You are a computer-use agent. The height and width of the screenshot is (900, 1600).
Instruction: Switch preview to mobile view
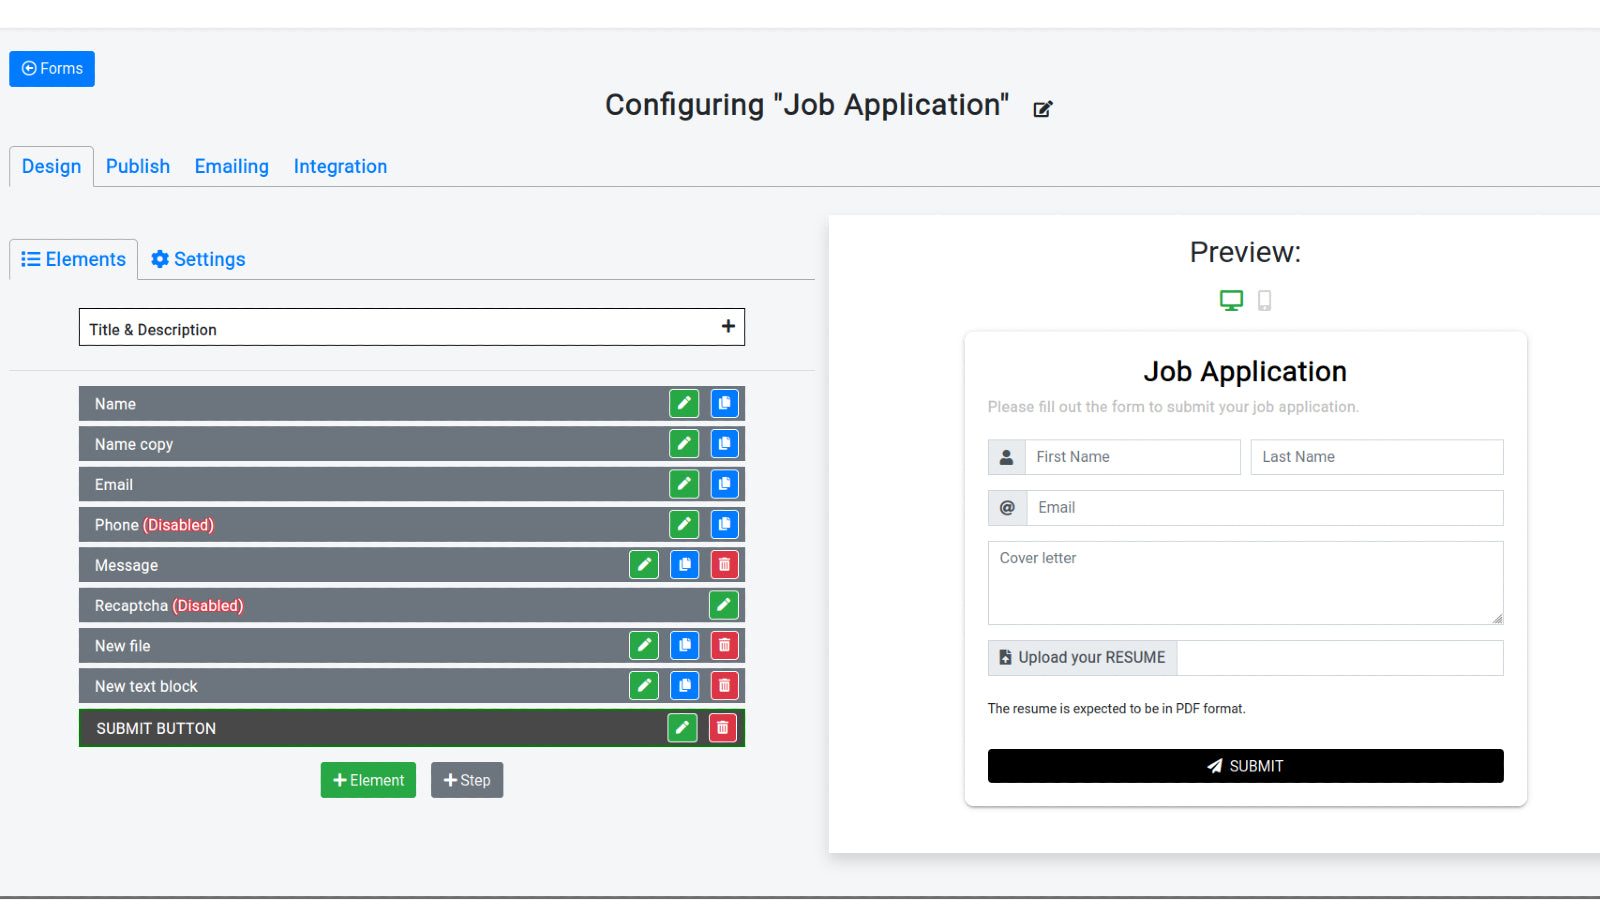(x=1264, y=300)
